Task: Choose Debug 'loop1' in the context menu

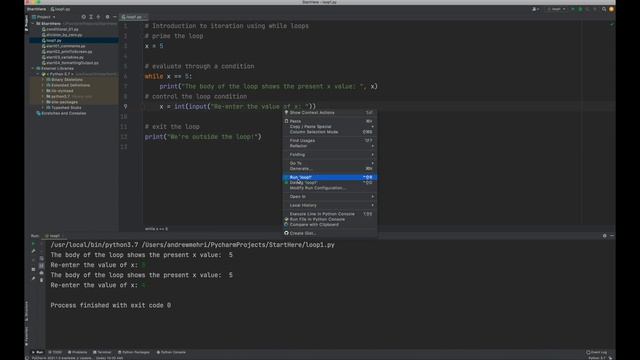Action: click(x=329, y=182)
